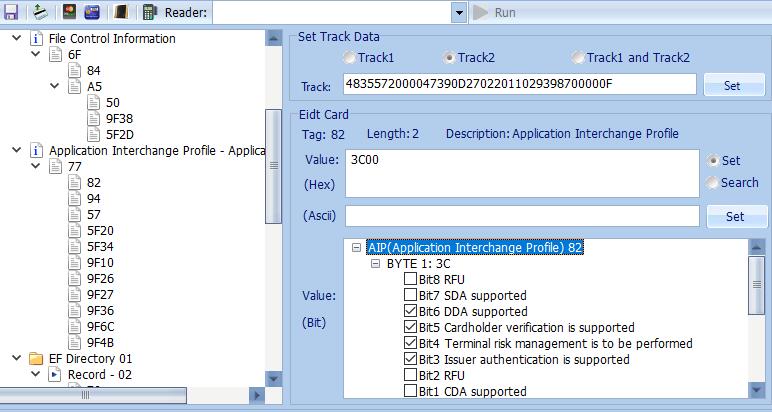Uncheck Bit5 Cardholder verification is supported
The height and width of the screenshot is (412, 772).
coord(411,328)
